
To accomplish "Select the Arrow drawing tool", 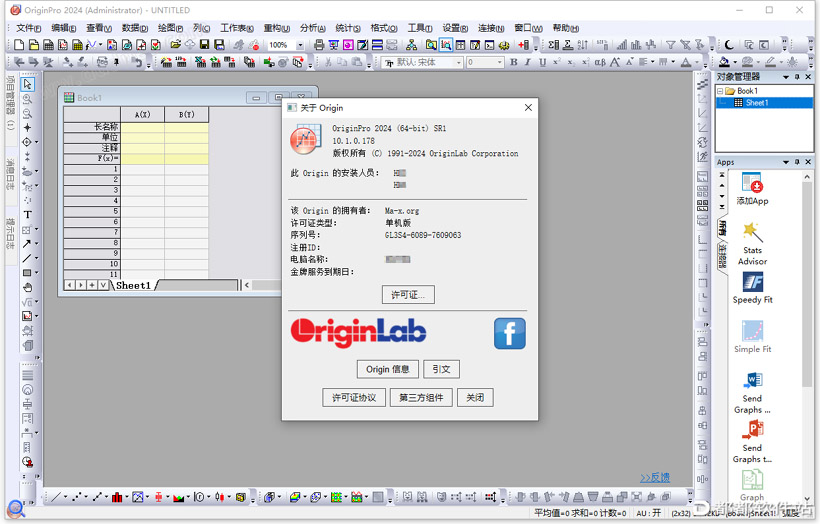I will point(27,243).
